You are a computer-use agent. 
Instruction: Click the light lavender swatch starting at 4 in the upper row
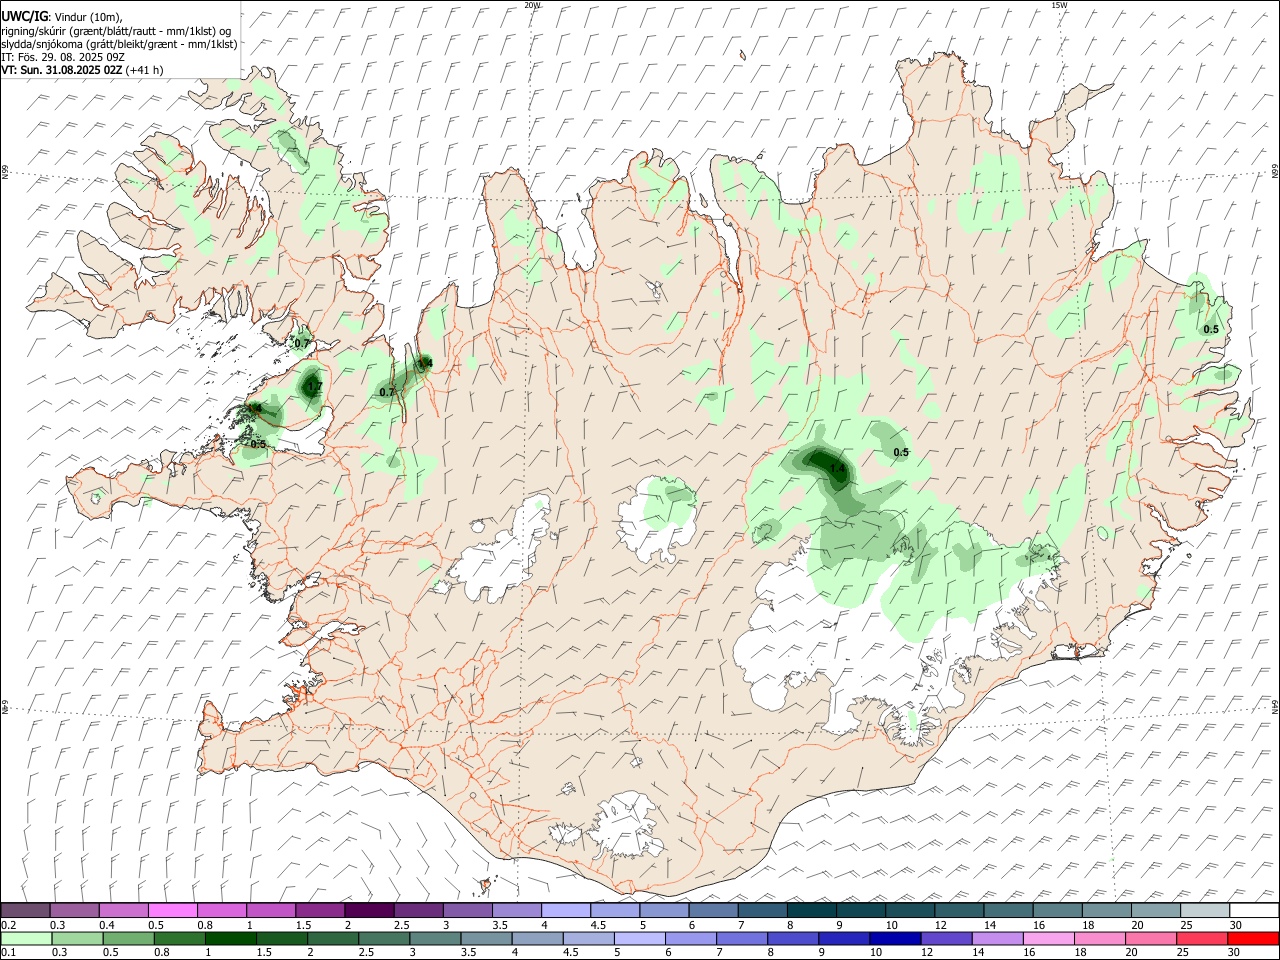pos(566,911)
